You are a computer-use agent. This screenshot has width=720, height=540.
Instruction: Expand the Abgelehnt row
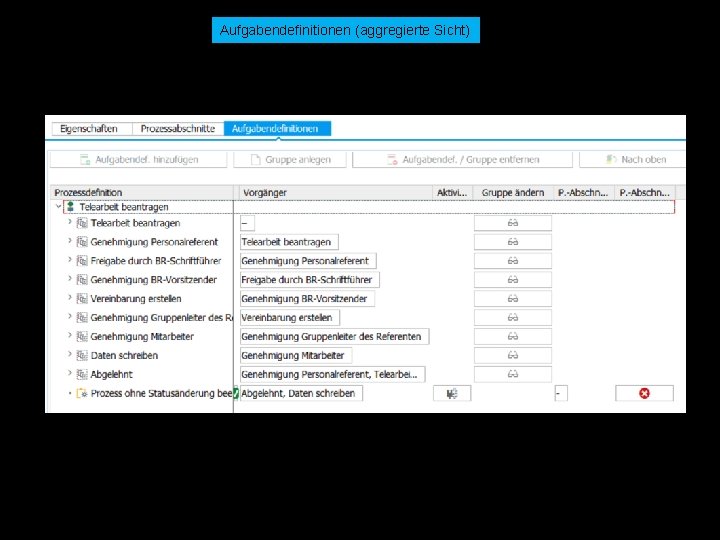point(70,373)
